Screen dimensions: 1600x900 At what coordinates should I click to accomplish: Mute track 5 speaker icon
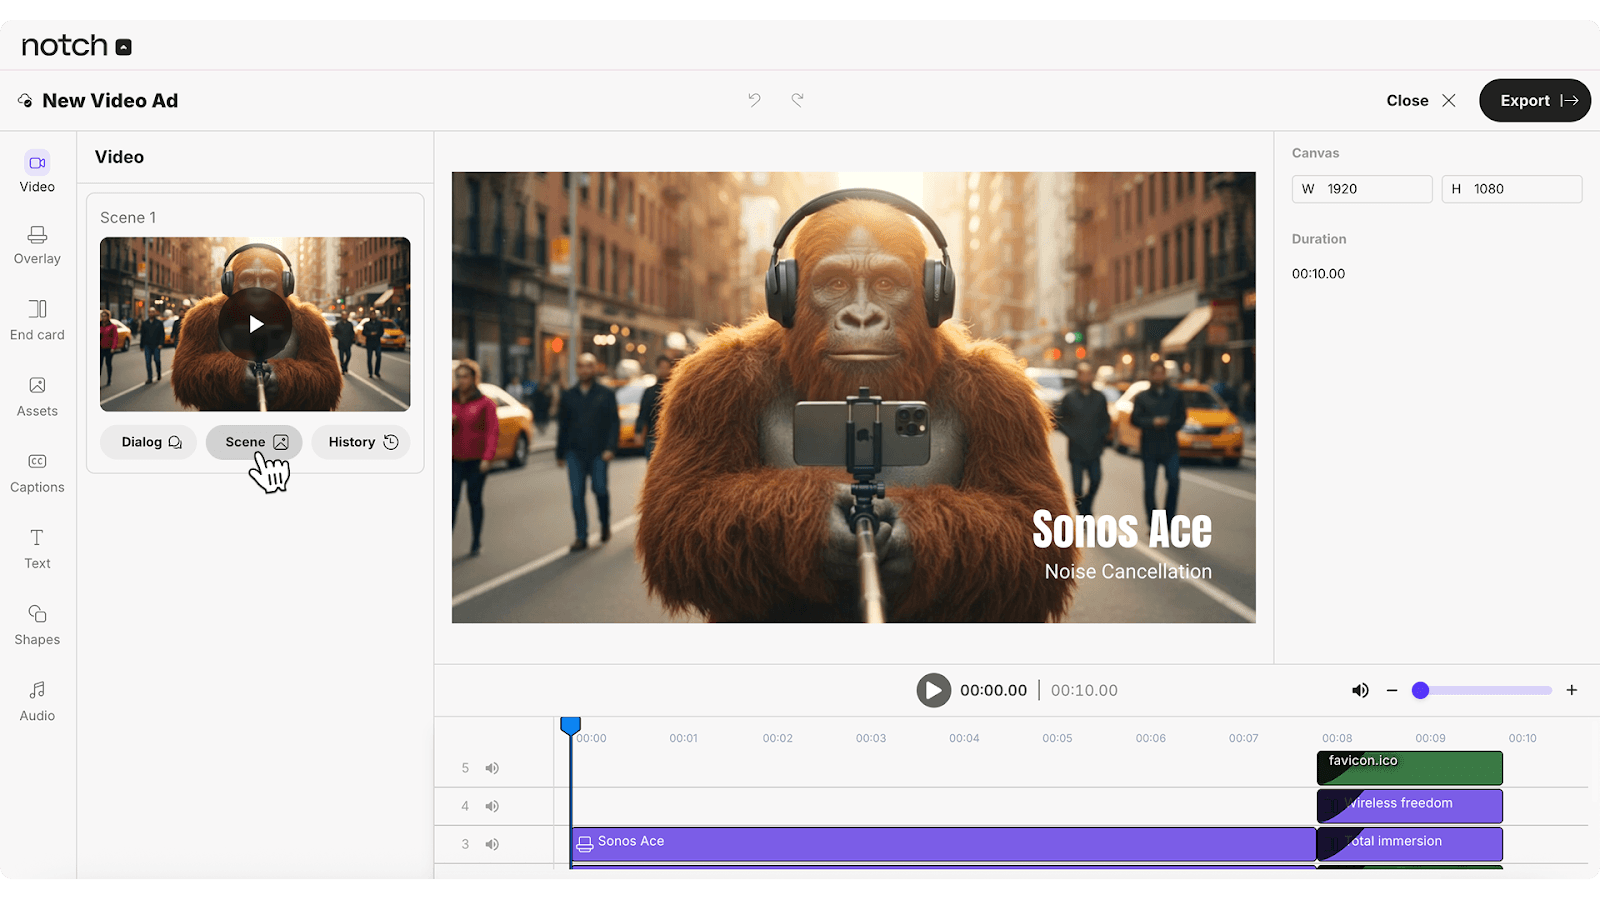[x=492, y=768]
